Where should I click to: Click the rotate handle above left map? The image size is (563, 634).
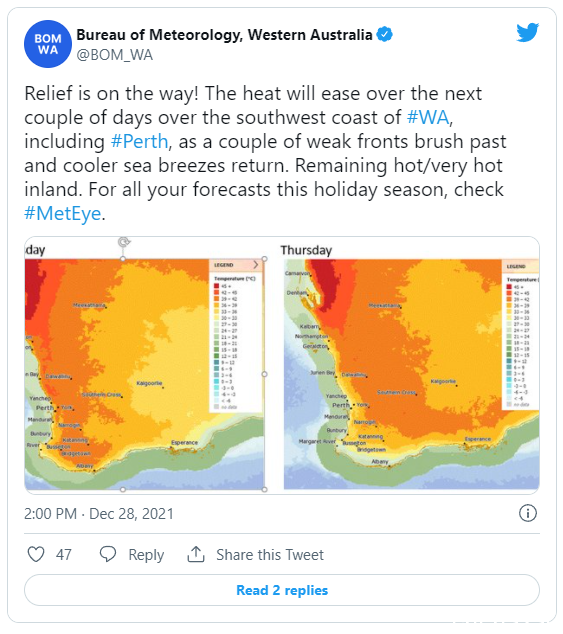click(x=123, y=242)
